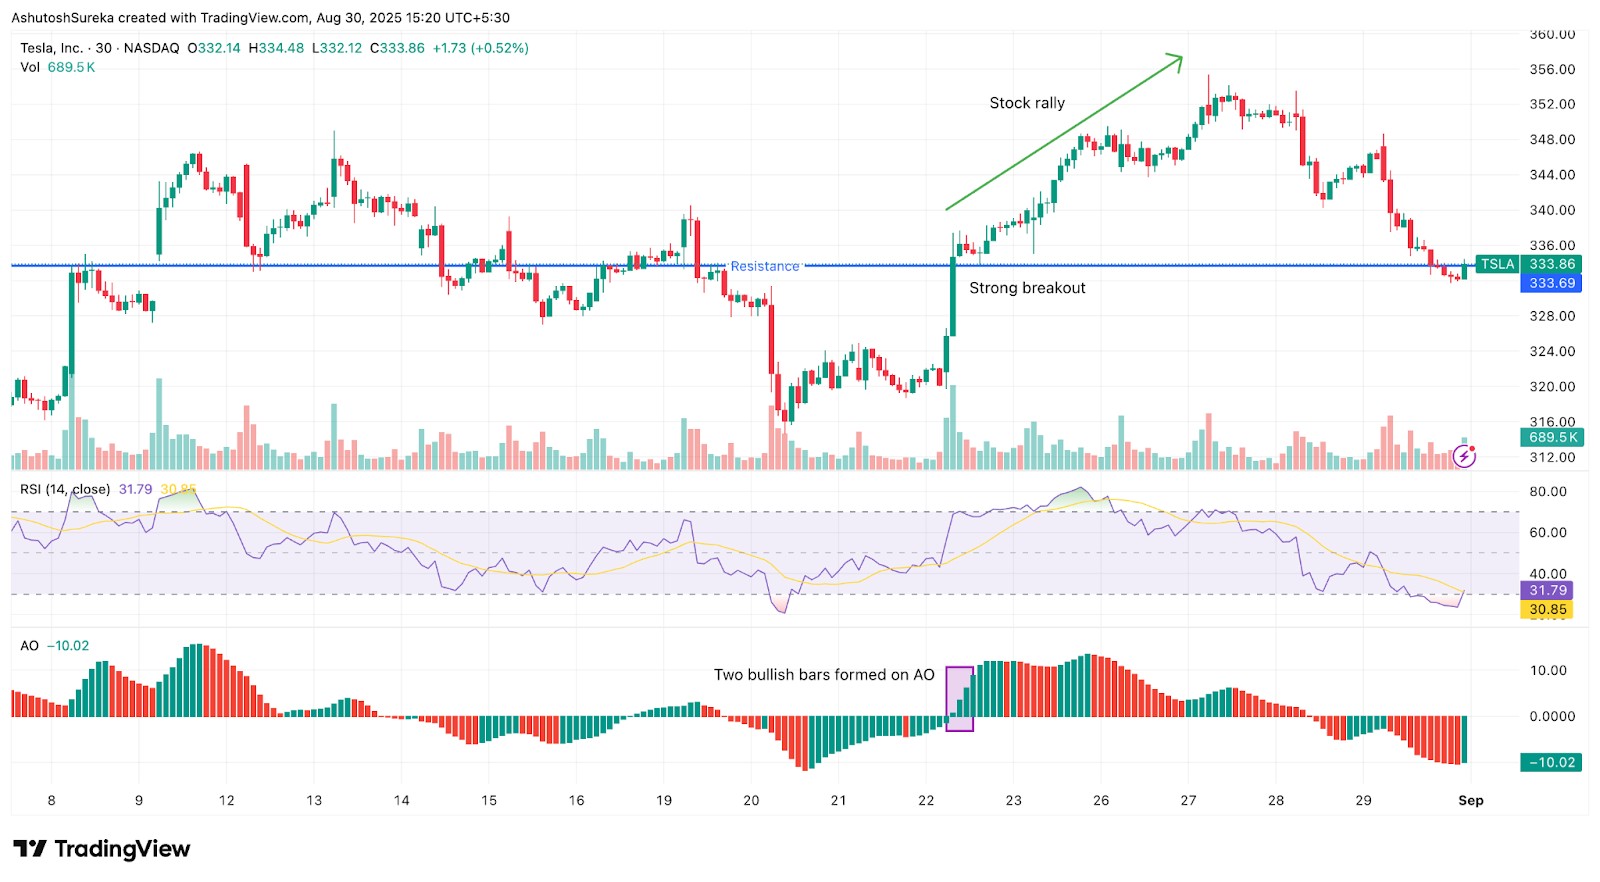This screenshot has width=1600, height=882.
Task: Click the 336.00 price axis label
Action: 1552,245
